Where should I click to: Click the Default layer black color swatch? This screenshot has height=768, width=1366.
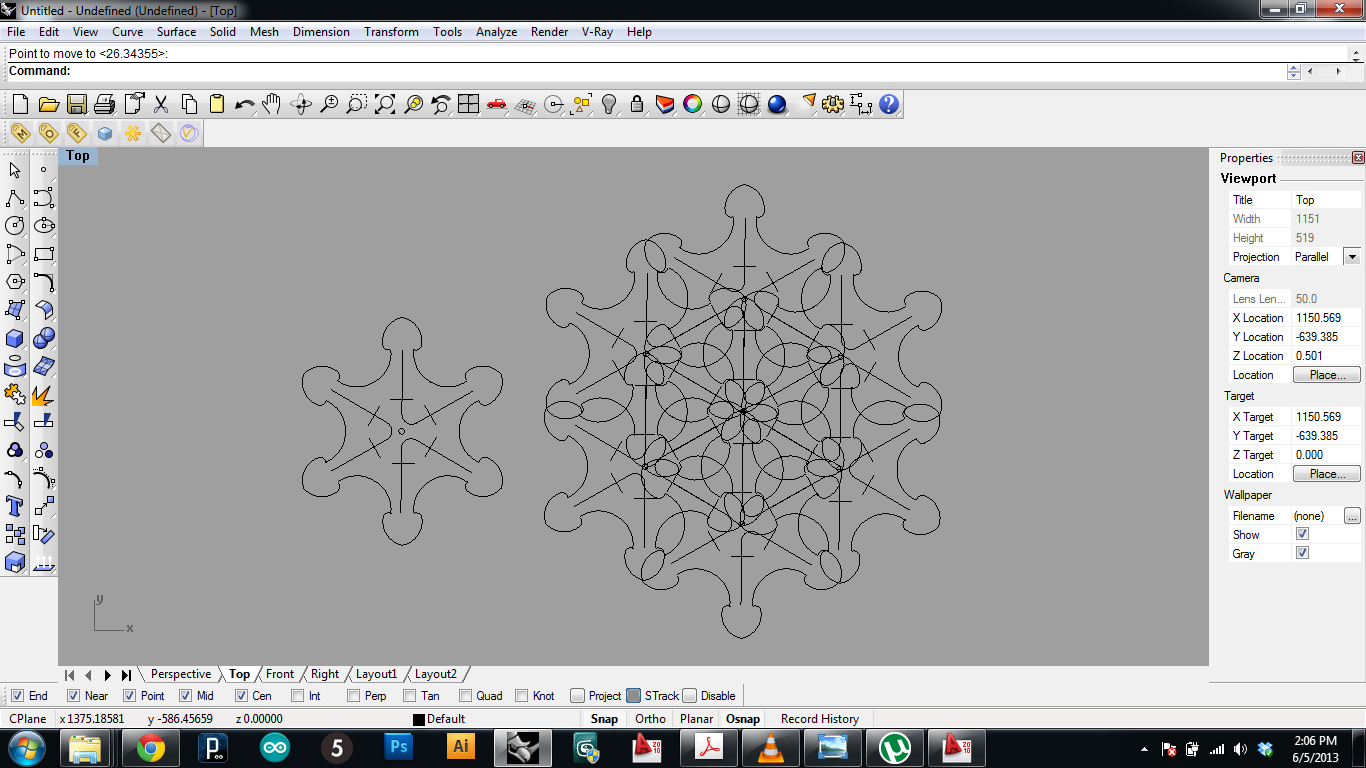click(x=419, y=720)
